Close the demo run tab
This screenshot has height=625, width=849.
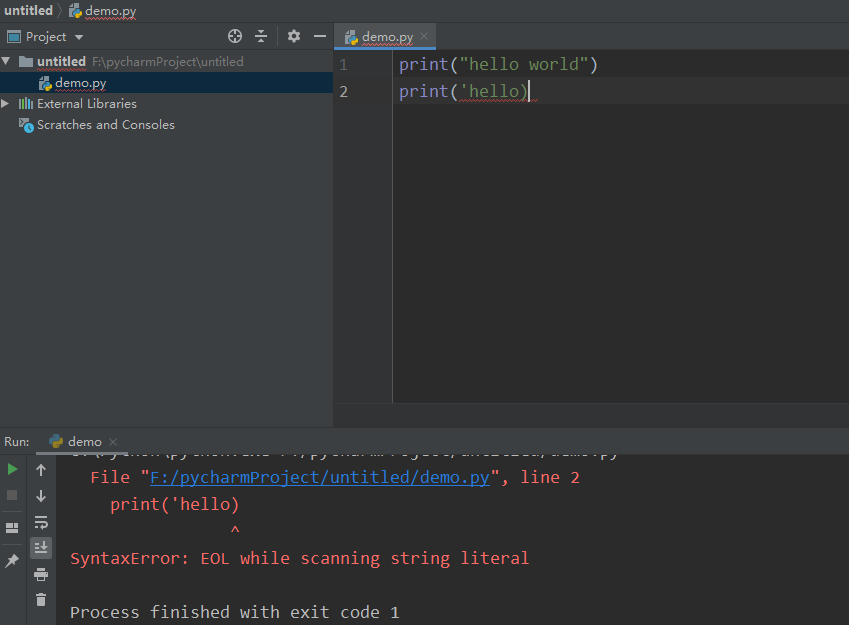[113, 442]
